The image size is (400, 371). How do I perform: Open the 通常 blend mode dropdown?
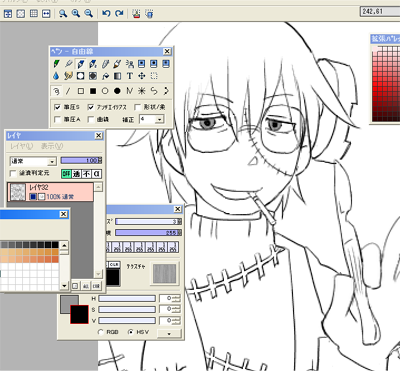(x=52, y=162)
